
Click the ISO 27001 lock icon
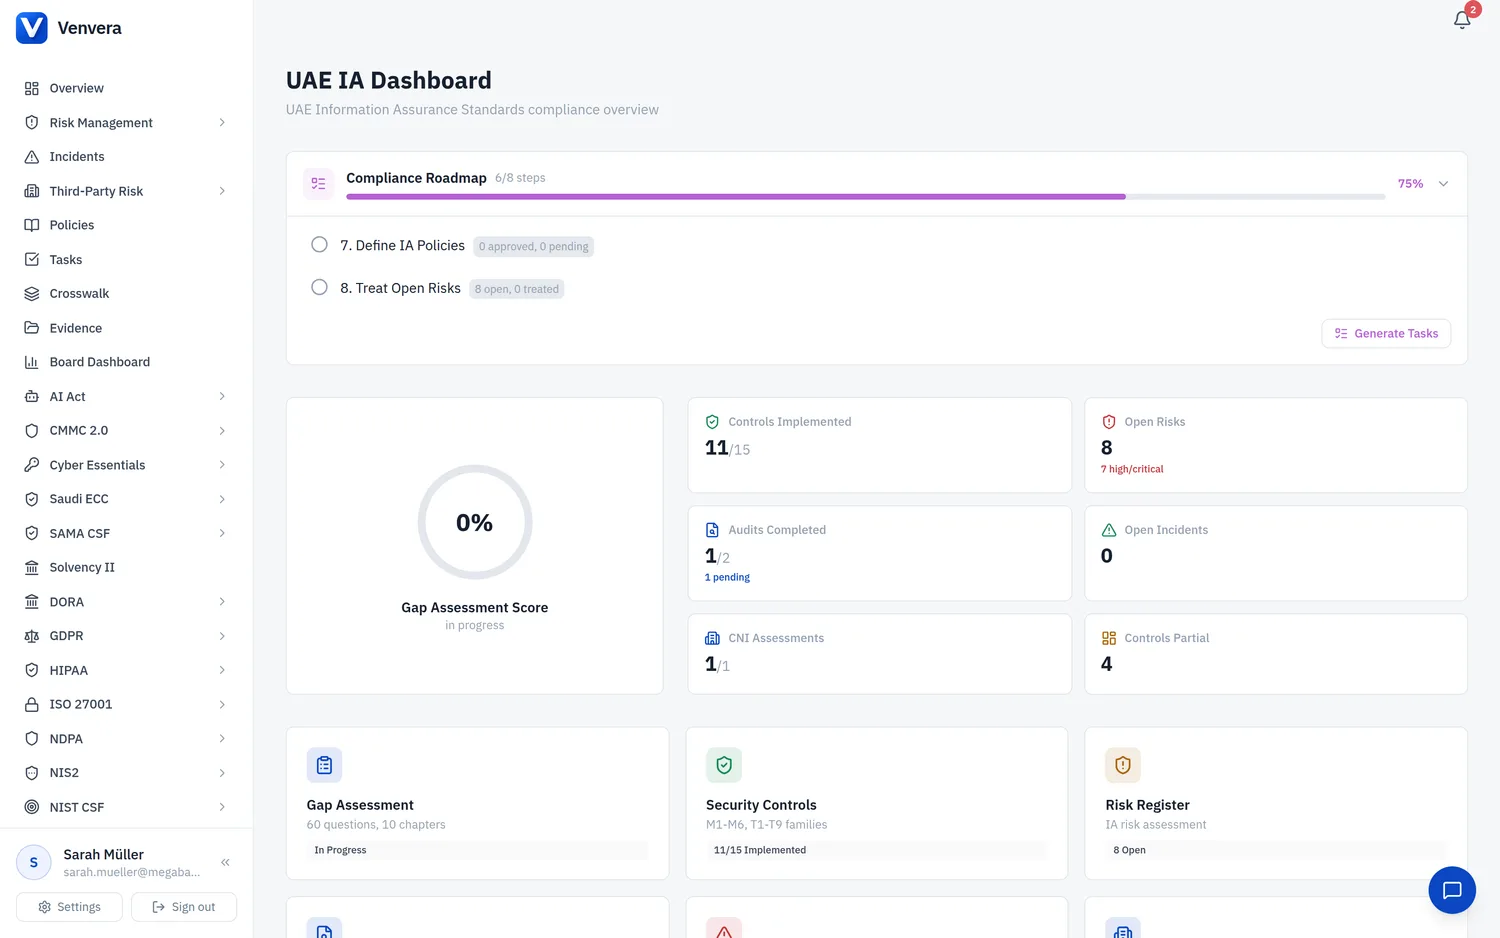point(32,705)
